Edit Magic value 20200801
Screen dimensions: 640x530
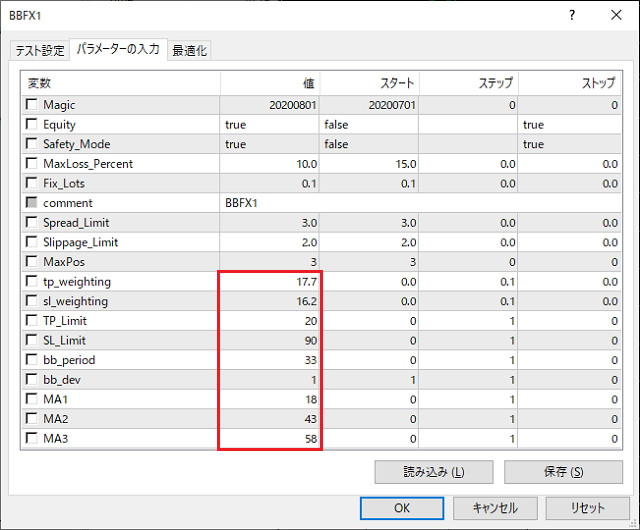click(269, 105)
